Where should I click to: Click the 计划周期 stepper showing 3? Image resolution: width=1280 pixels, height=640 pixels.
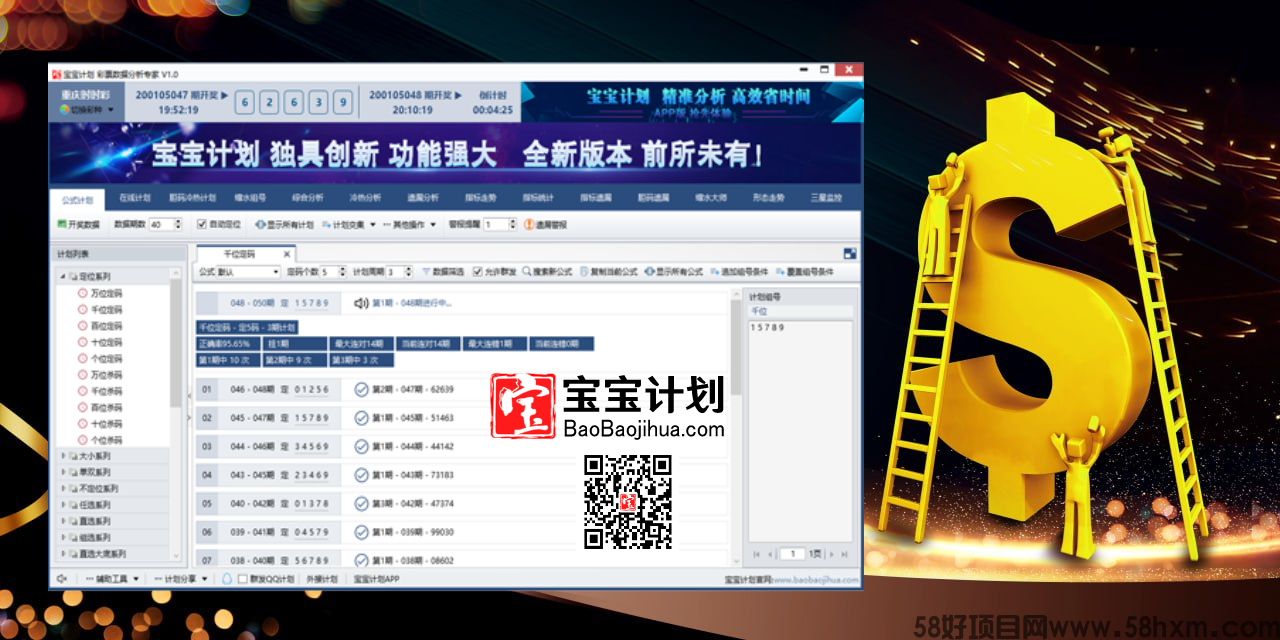point(399,272)
